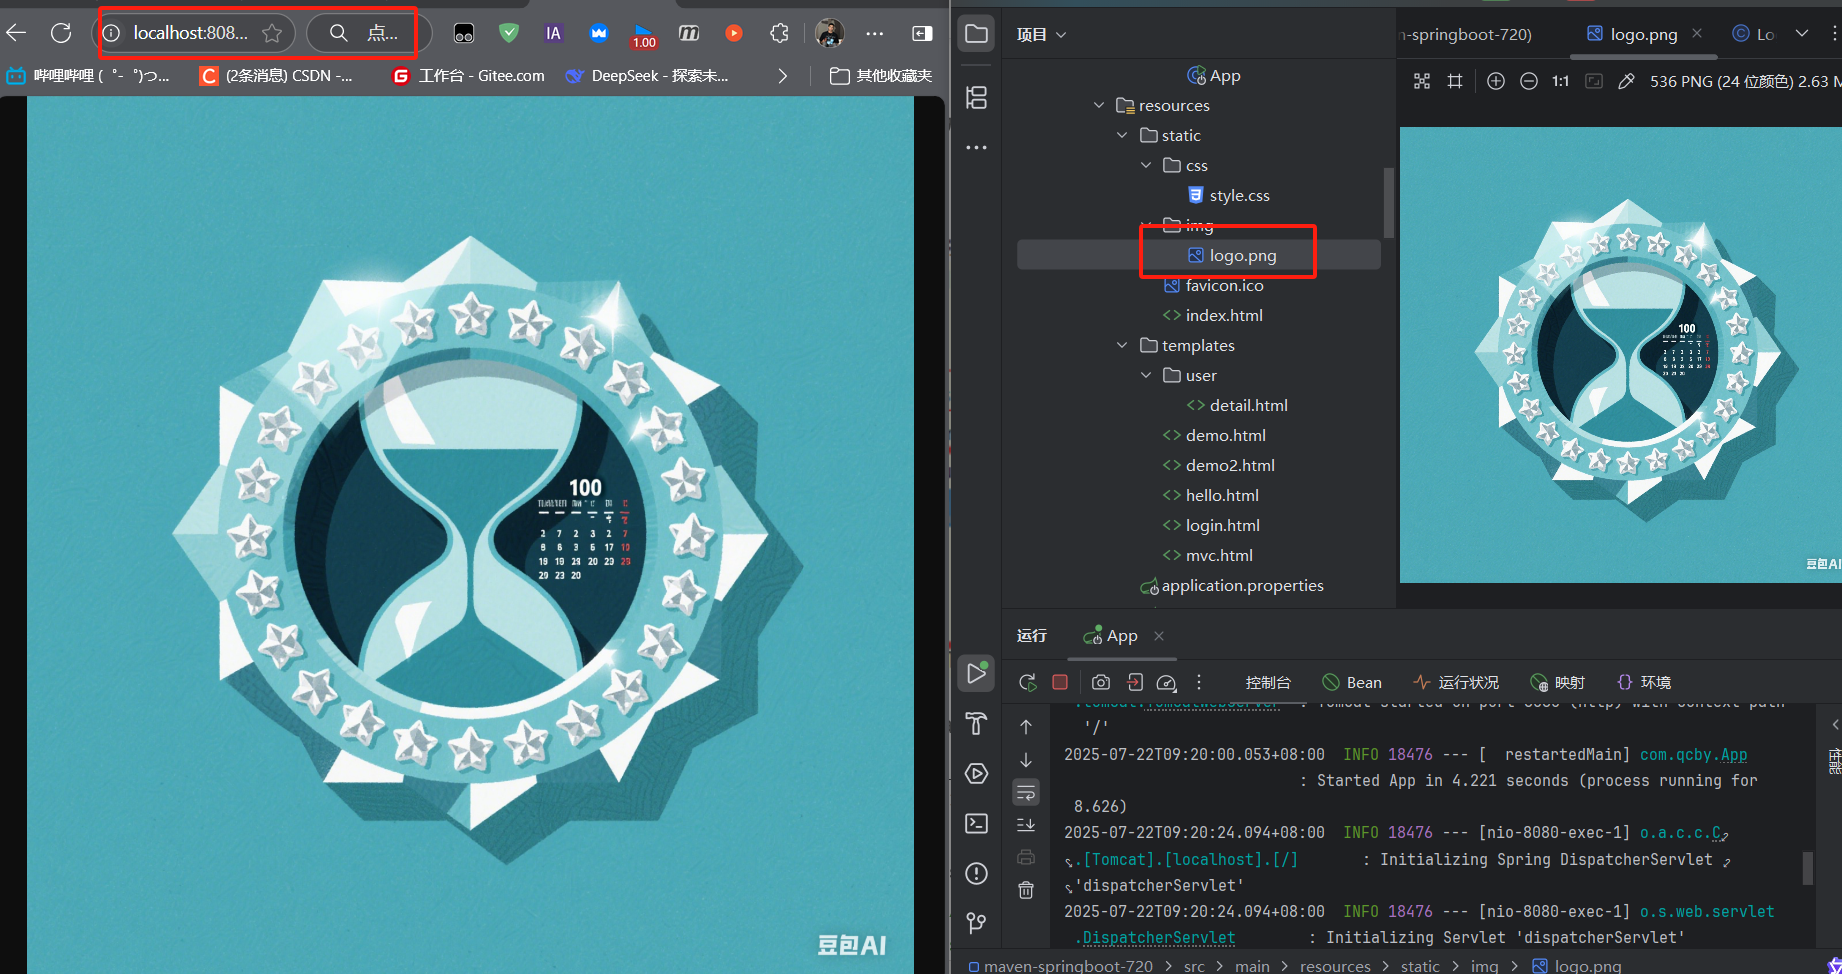Toggle image grid display
The width and height of the screenshot is (1842, 974).
tap(1455, 81)
